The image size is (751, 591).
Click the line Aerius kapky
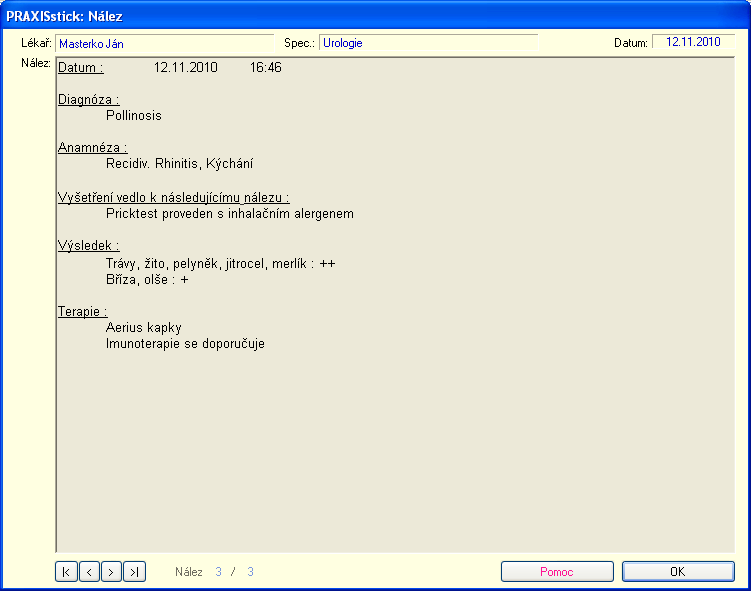[x=144, y=328]
